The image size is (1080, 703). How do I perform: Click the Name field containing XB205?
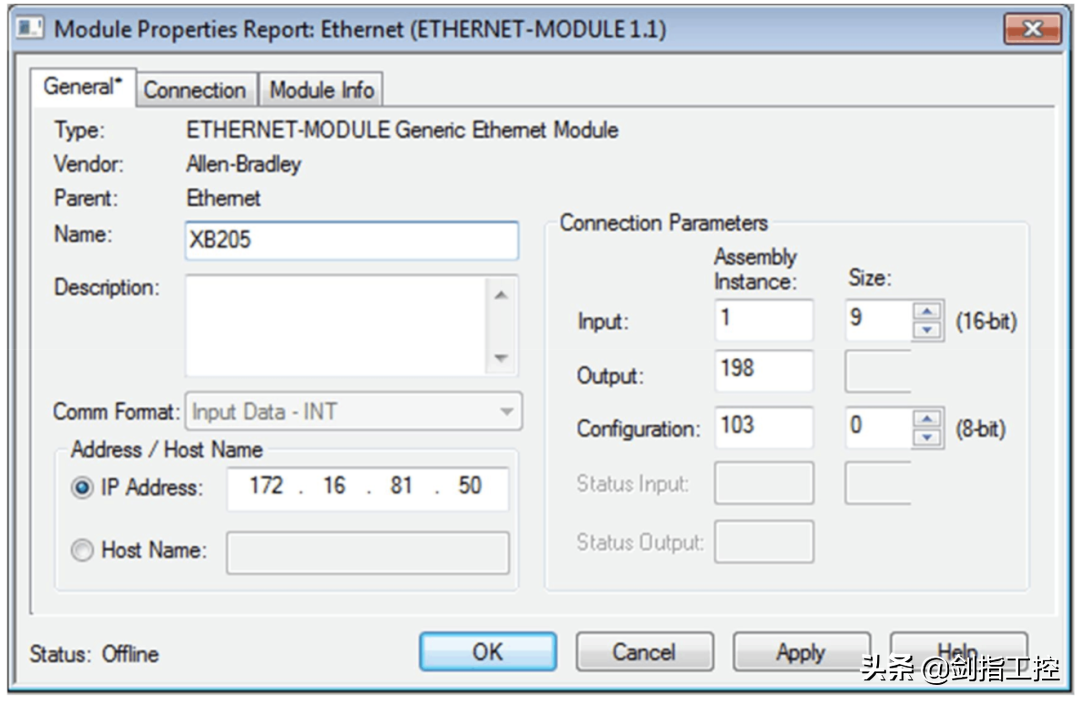351,241
